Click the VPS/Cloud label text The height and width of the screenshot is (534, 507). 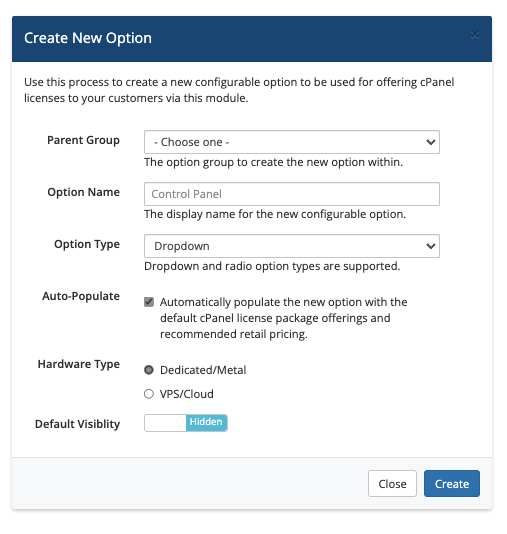187,394
